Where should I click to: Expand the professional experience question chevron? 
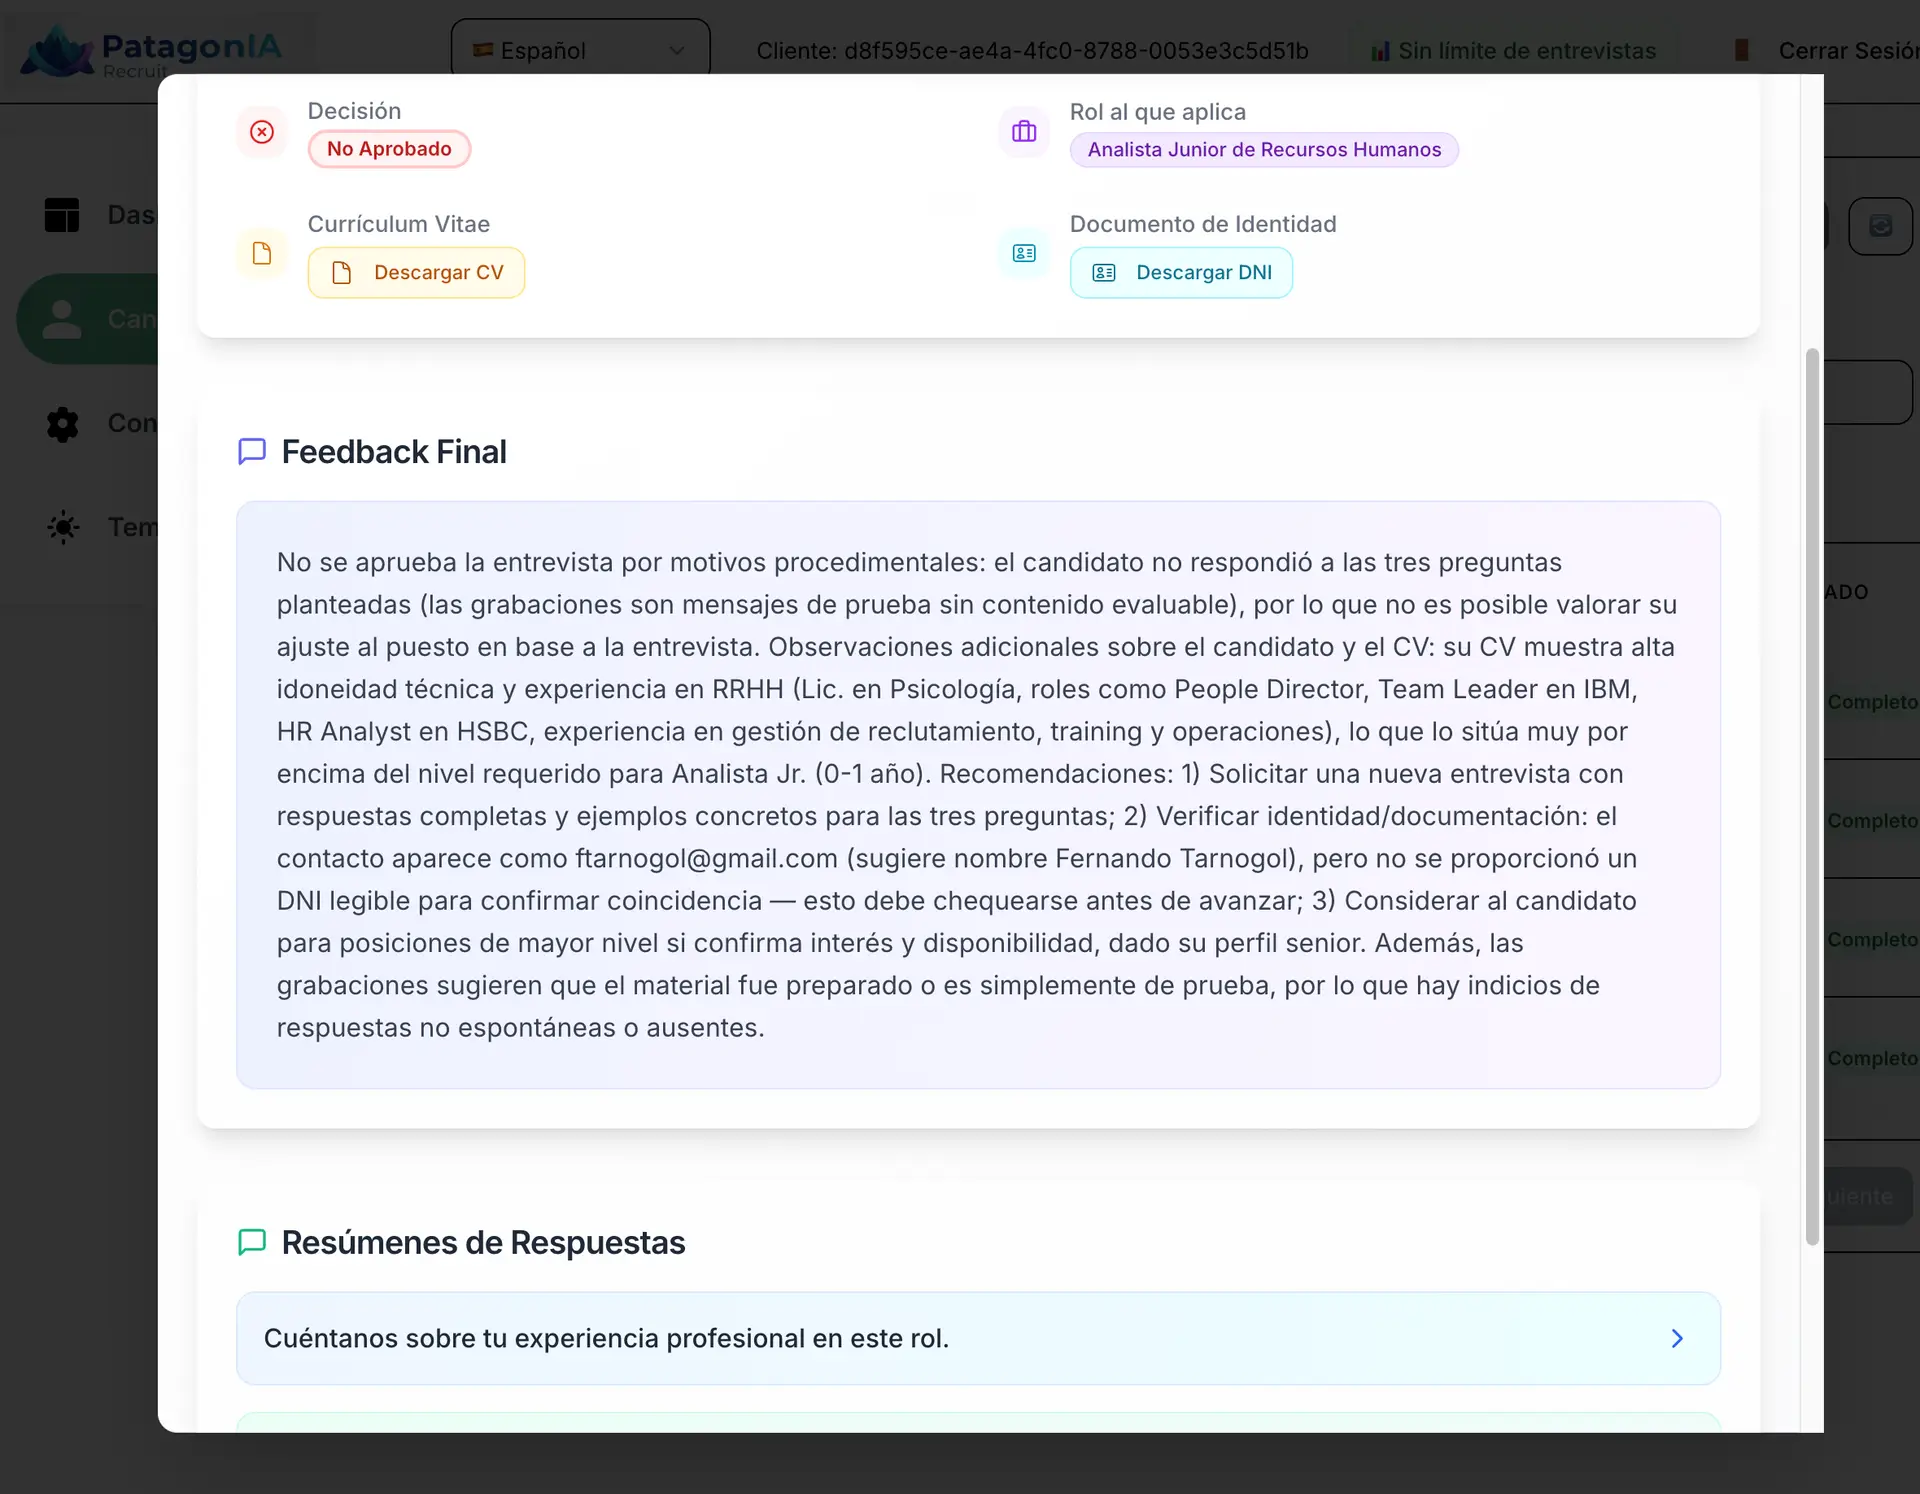click(1677, 1339)
